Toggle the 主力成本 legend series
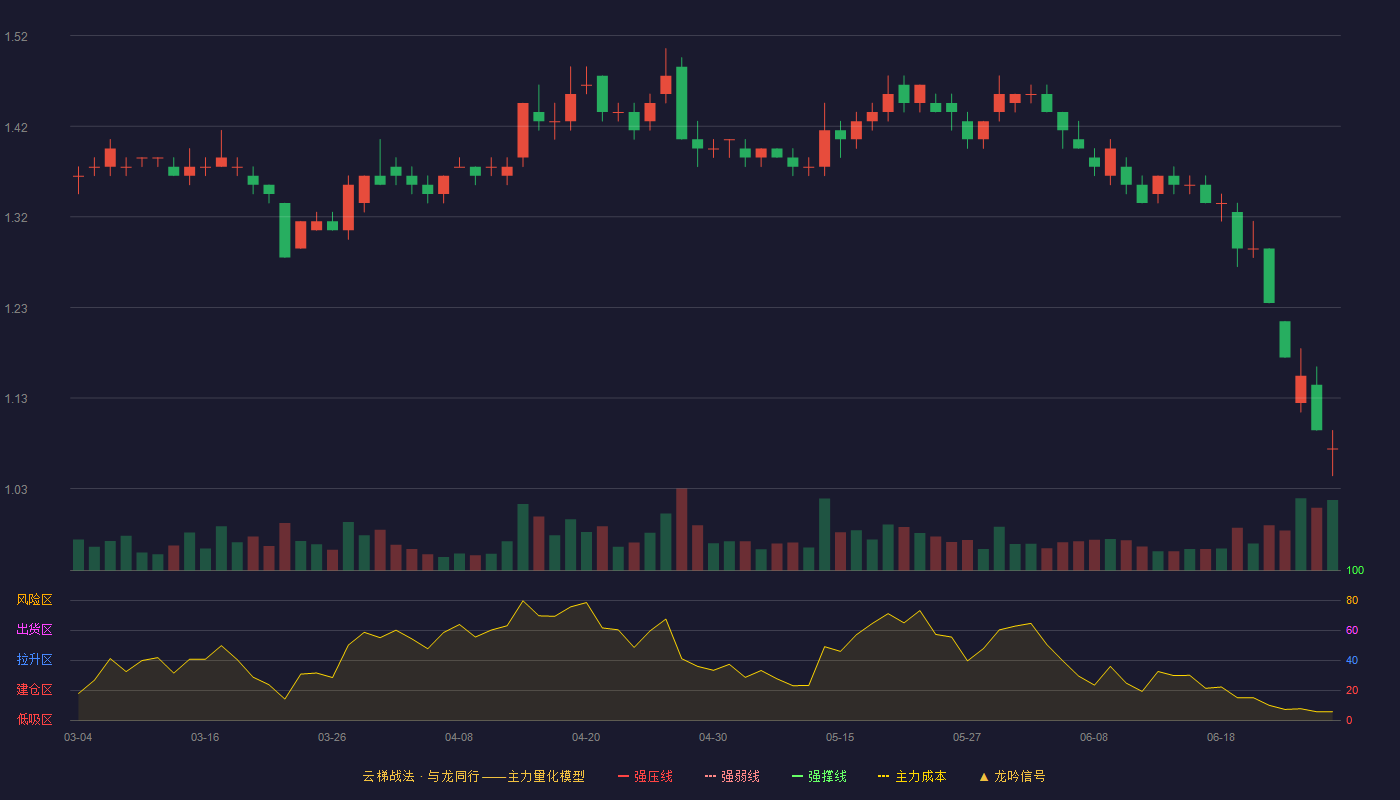 [x=912, y=776]
